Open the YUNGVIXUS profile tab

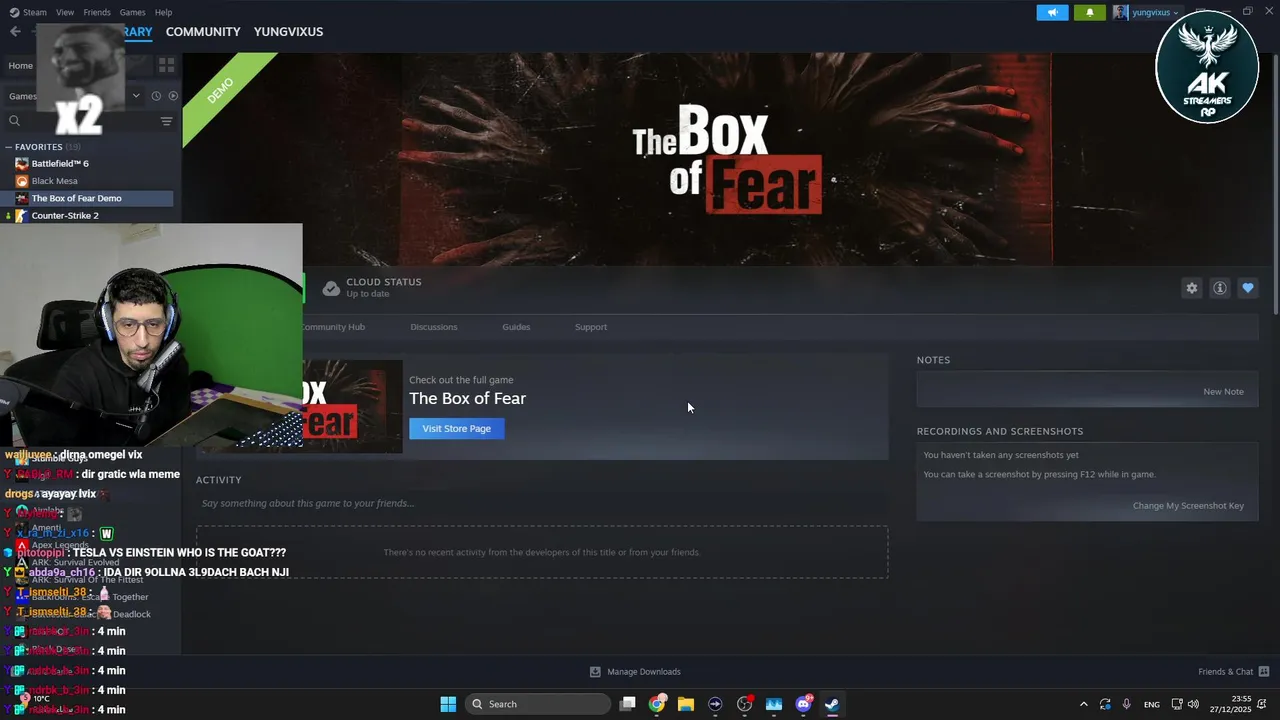pos(288,32)
